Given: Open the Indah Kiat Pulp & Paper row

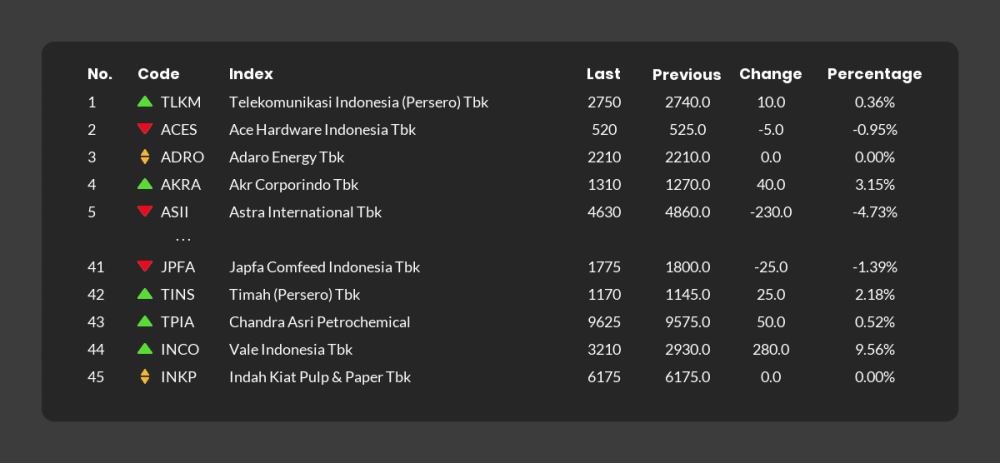Looking at the screenshot, I should click(319, 377).
